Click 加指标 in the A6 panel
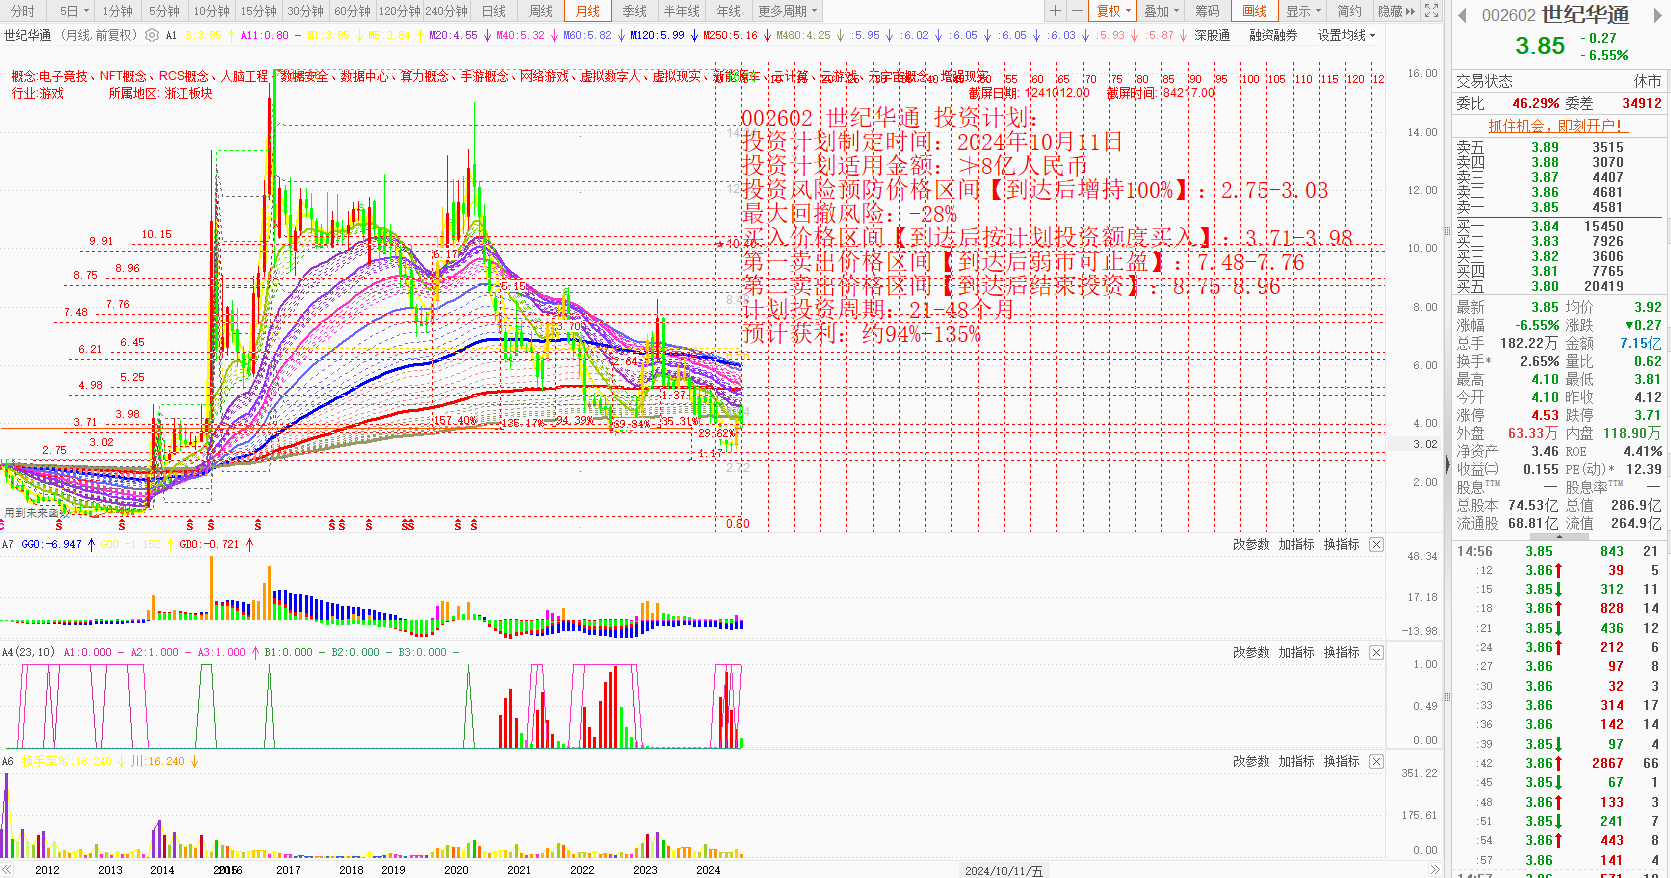 click(1296, 761)
